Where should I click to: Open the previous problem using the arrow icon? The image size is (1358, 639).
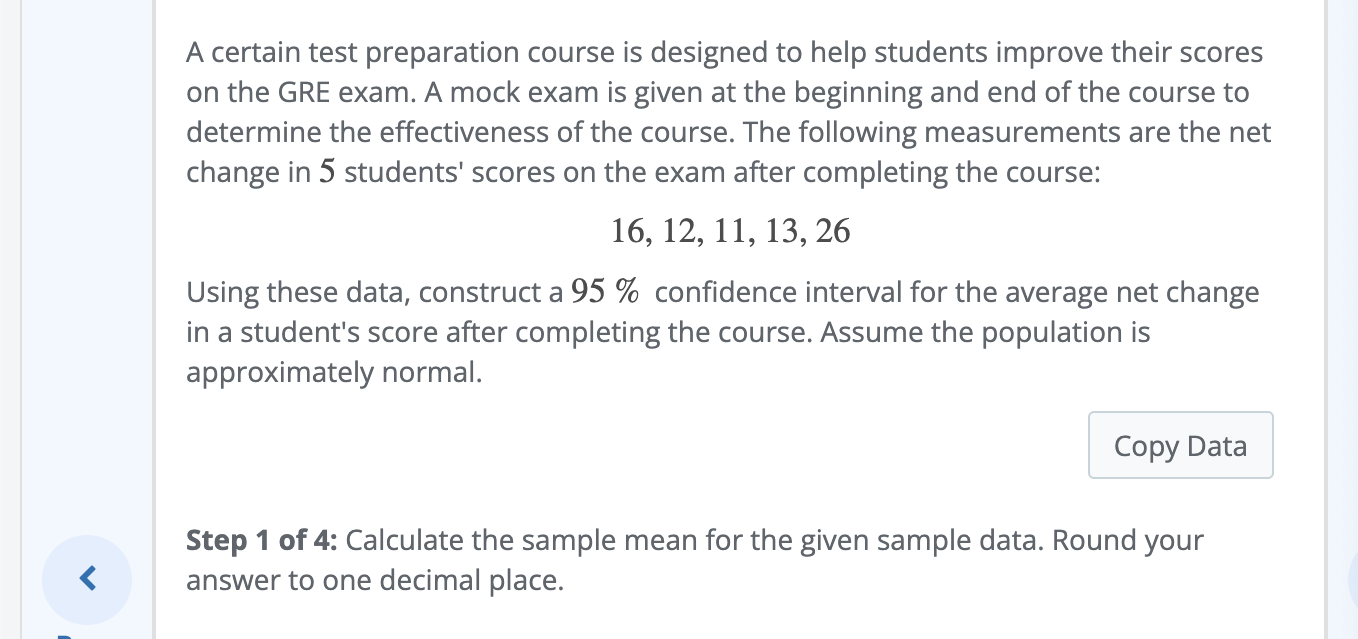point(87,578)
